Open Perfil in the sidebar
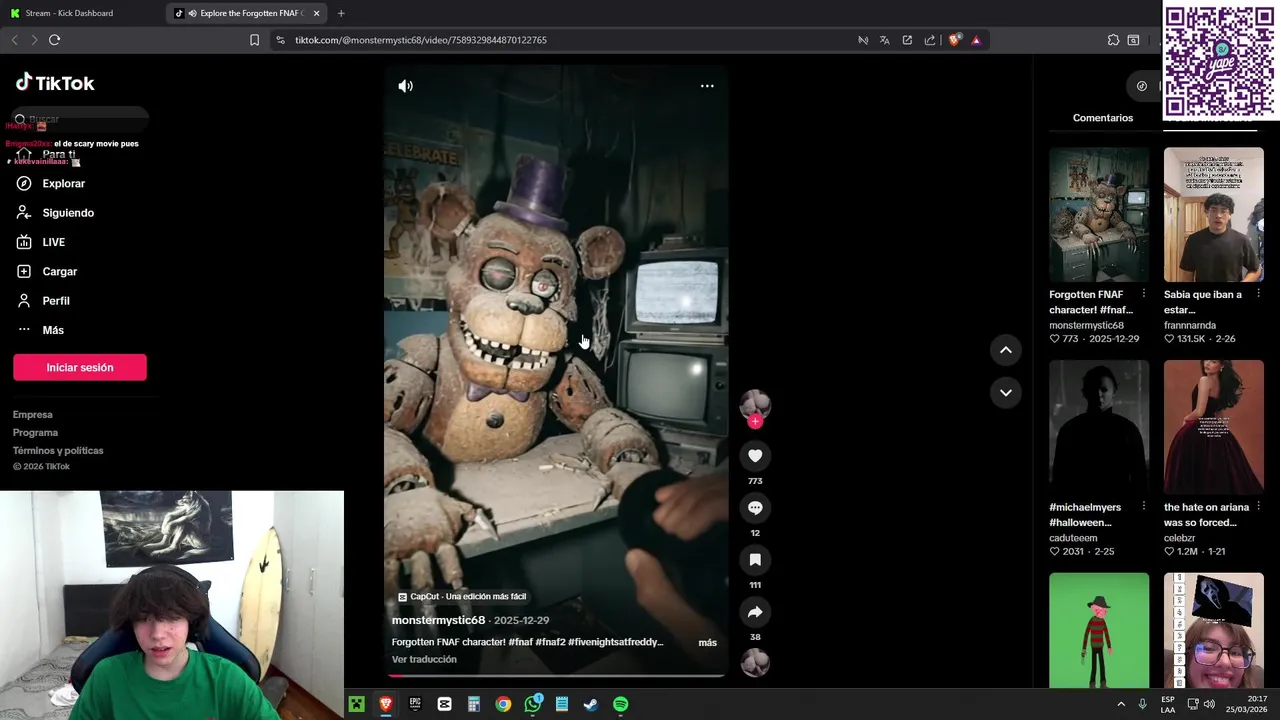This screenshot has width=1280, height=720. coord(55,301)
